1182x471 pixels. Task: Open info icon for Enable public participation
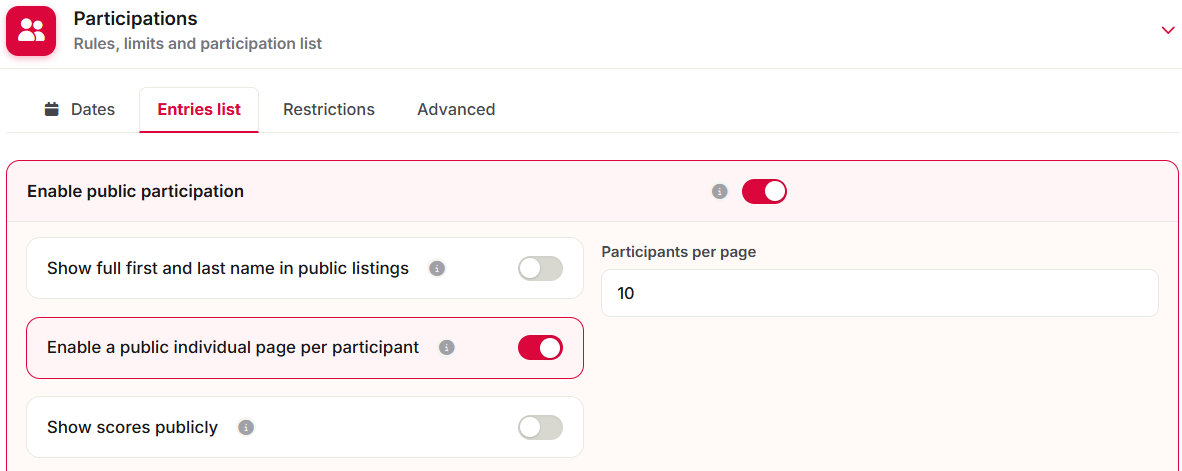click(x=720, y=191)
